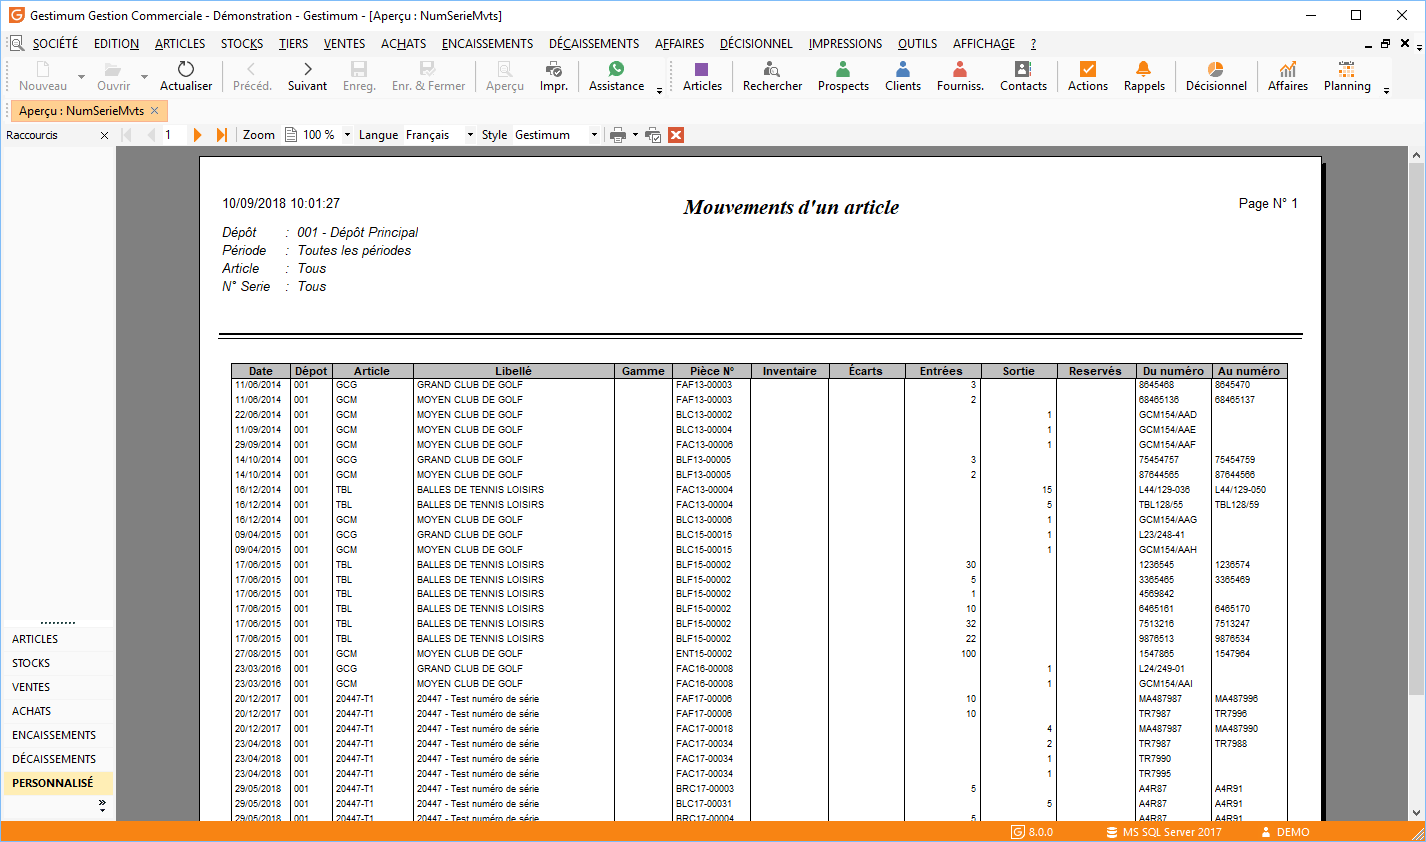Click the preview printer icon

618,135
